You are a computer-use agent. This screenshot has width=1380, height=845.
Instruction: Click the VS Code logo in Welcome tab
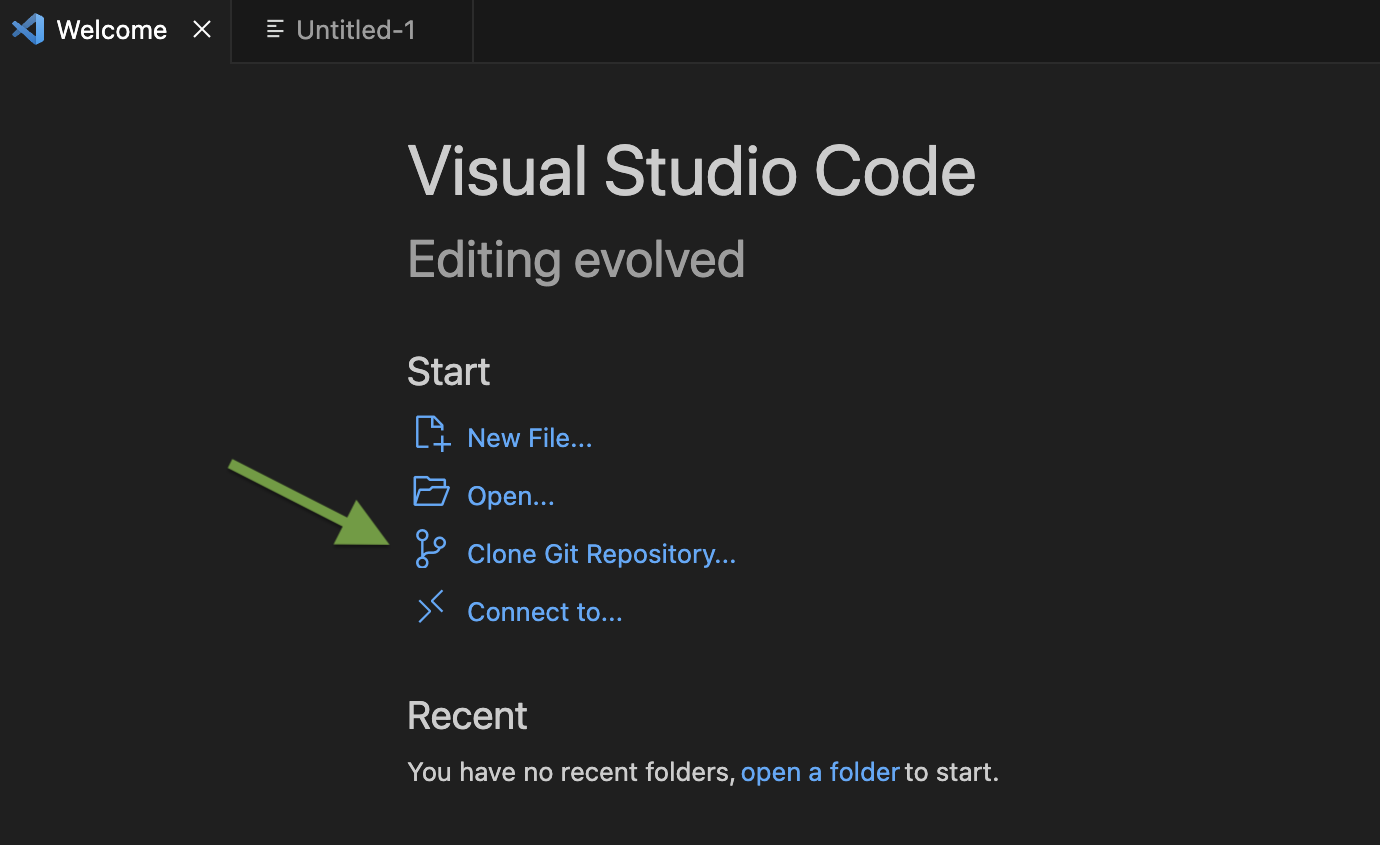[28, 30]
